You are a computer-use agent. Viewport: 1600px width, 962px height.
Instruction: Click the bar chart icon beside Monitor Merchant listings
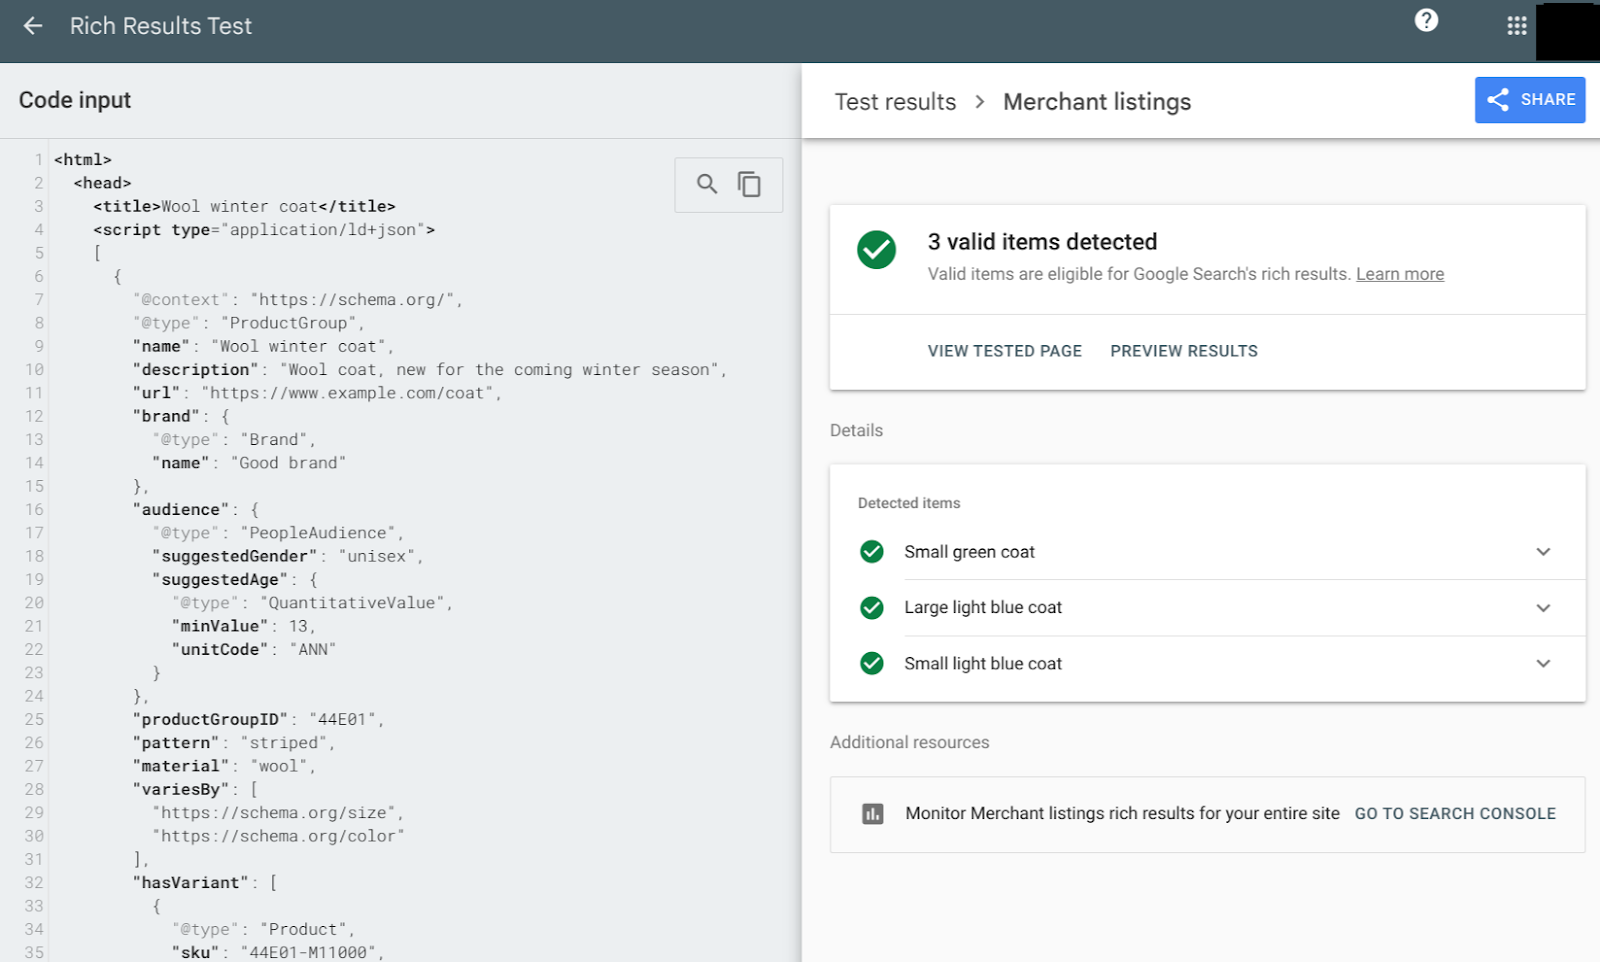tap(871, 813)
